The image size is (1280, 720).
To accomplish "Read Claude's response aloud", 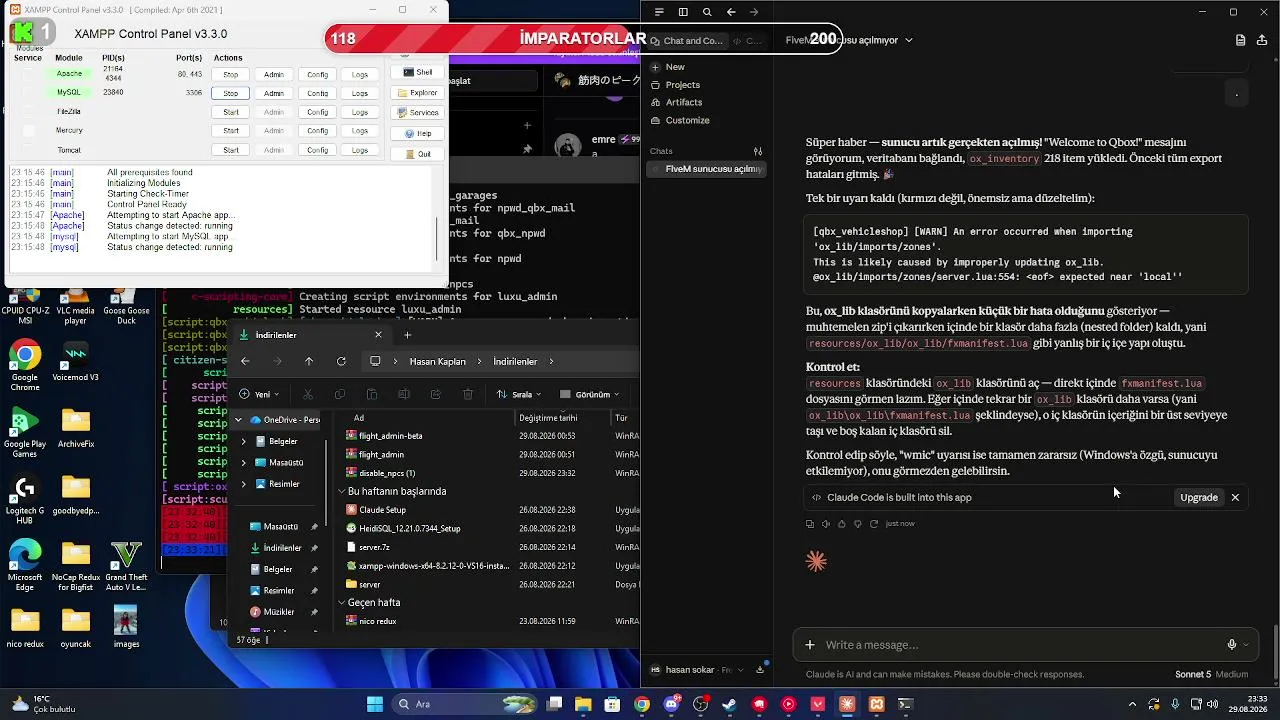I will 826,524.
